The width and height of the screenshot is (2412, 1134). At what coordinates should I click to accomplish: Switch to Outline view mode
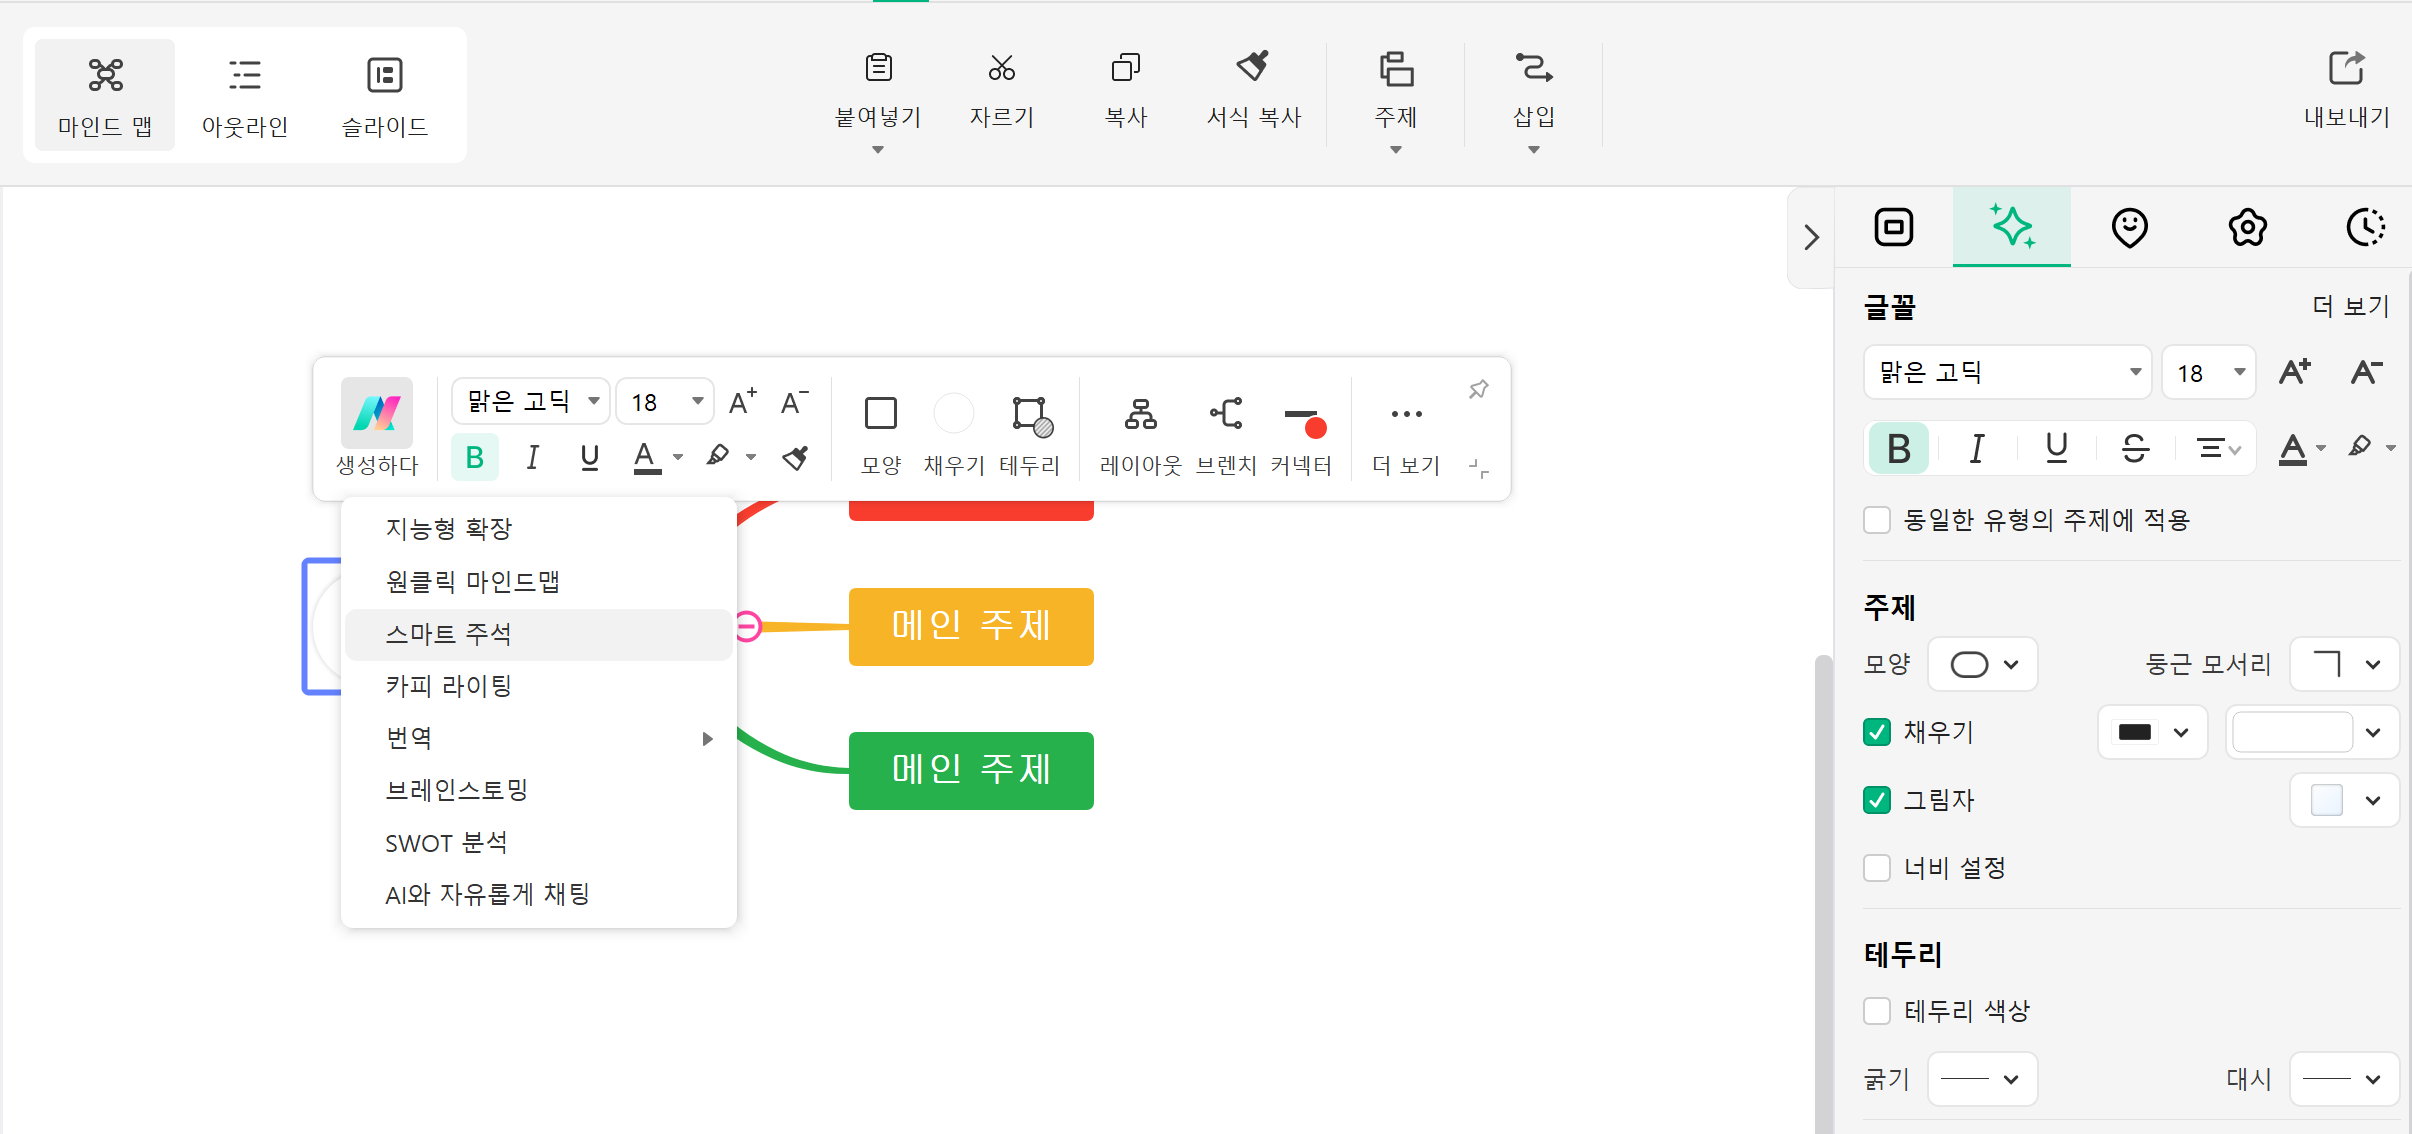pos(245,96)
